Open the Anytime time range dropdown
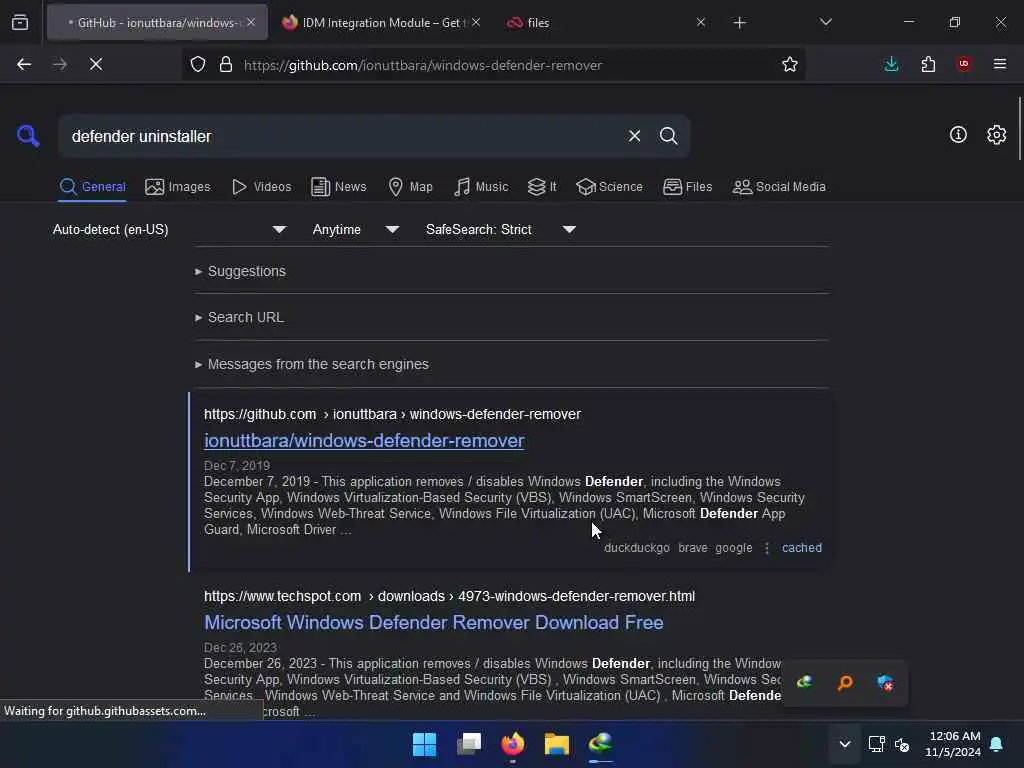The width and height of the screenshot is (1024, 768). click(x=355, y=229)
